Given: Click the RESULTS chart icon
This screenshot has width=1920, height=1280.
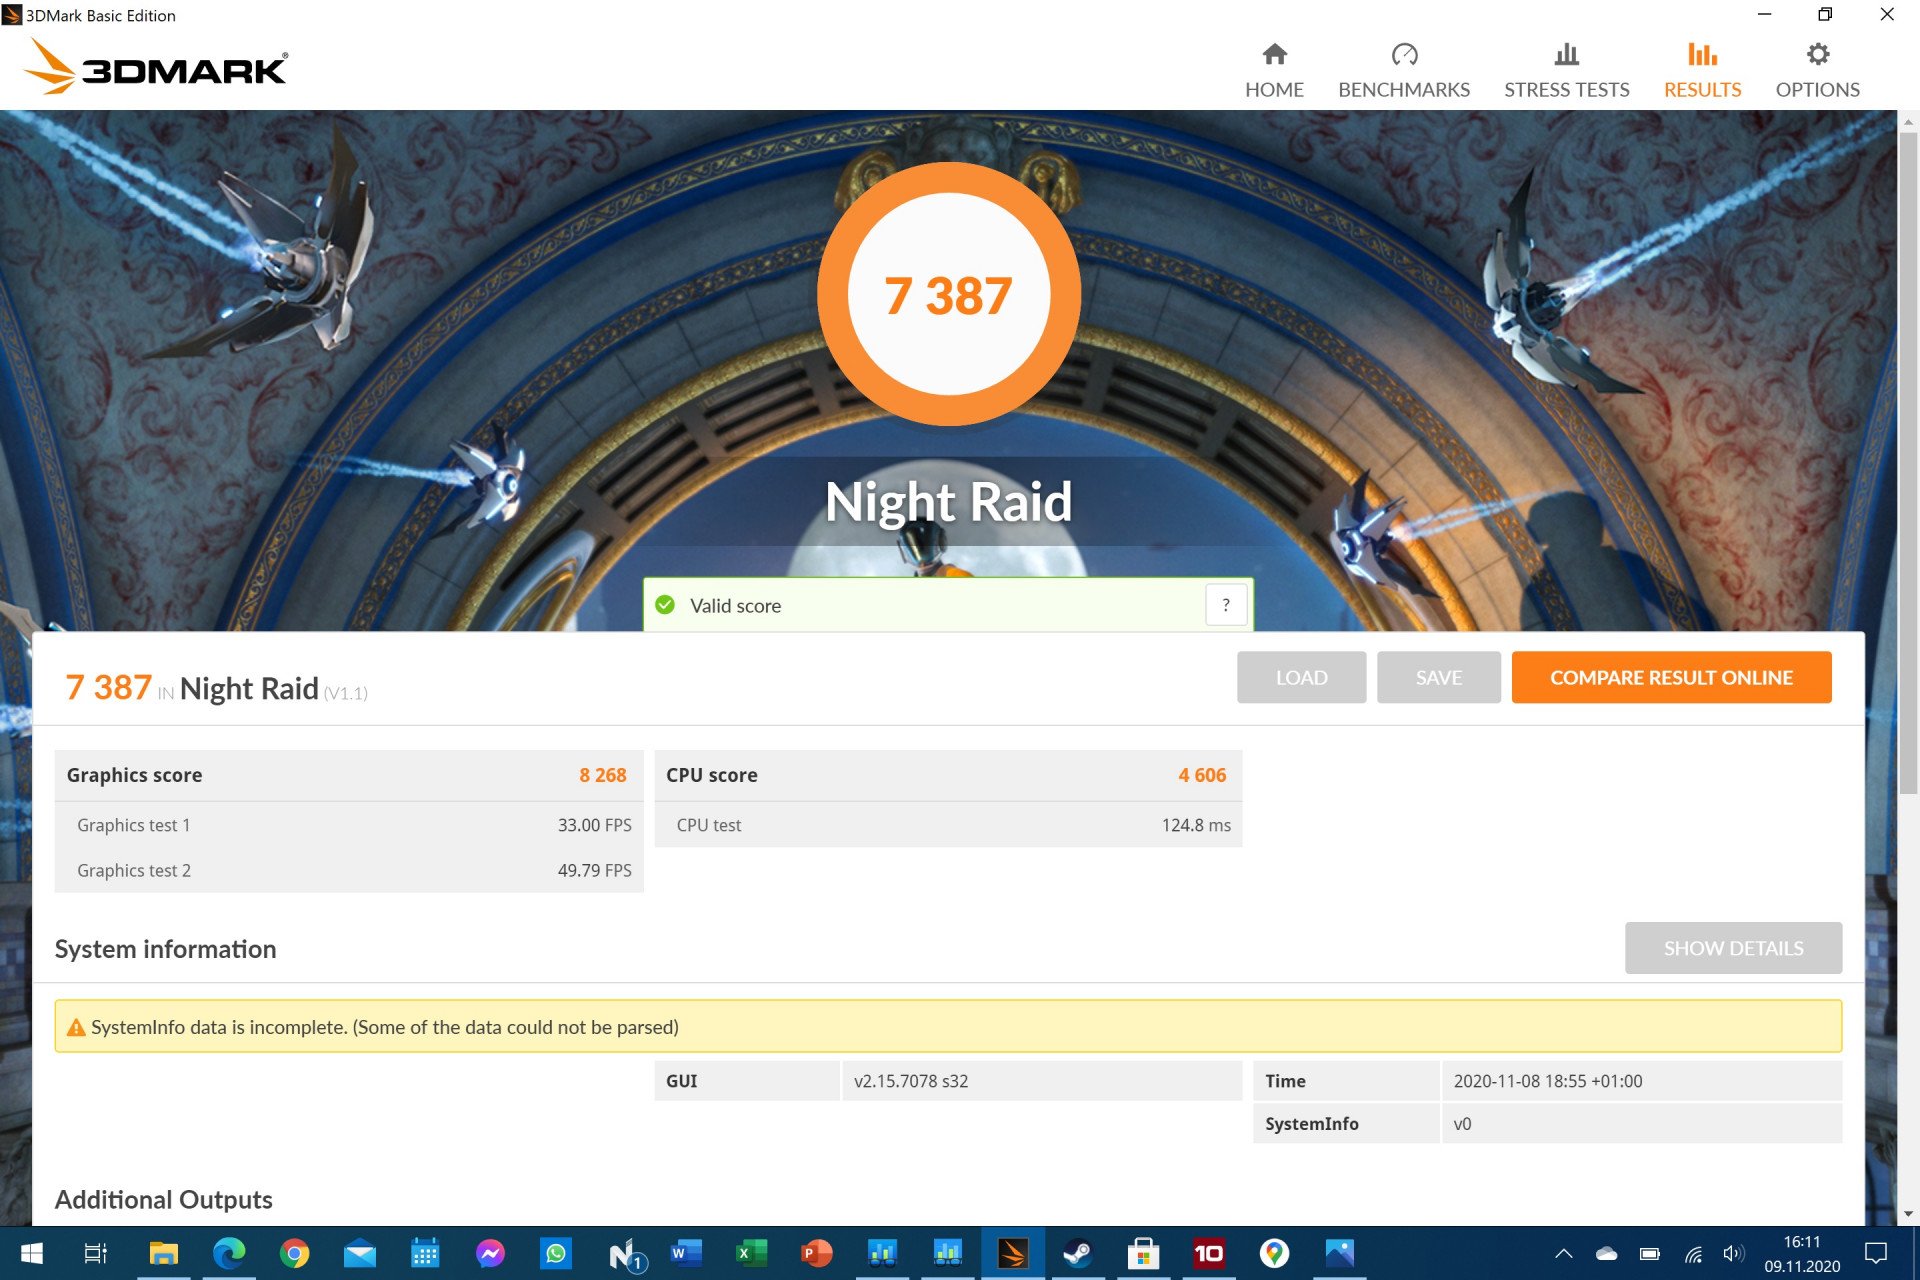Looking at the screenshot, I should [1702, 54].
